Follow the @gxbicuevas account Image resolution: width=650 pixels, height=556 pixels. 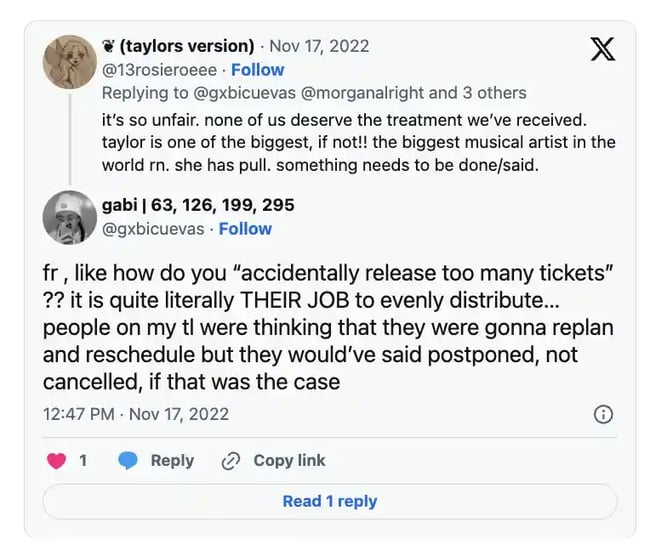(x=245, y=228)
